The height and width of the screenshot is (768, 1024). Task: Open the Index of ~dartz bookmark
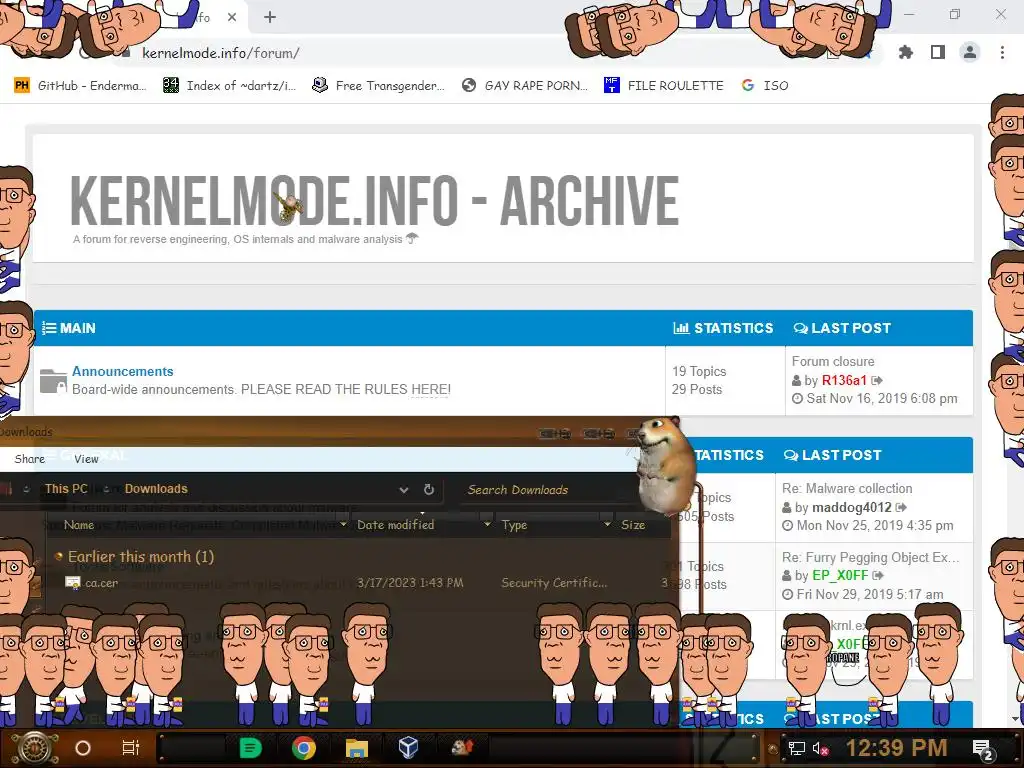pos(229,86)
